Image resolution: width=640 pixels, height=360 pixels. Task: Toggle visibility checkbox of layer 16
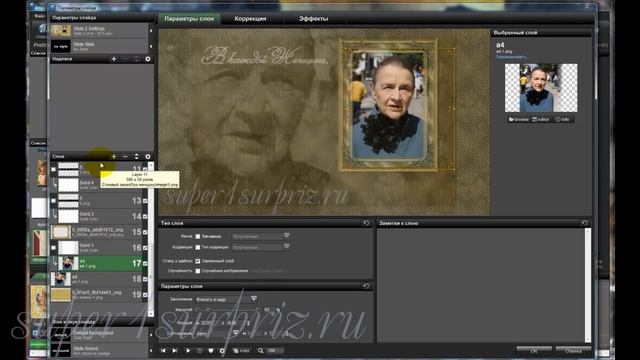point(145,248)
